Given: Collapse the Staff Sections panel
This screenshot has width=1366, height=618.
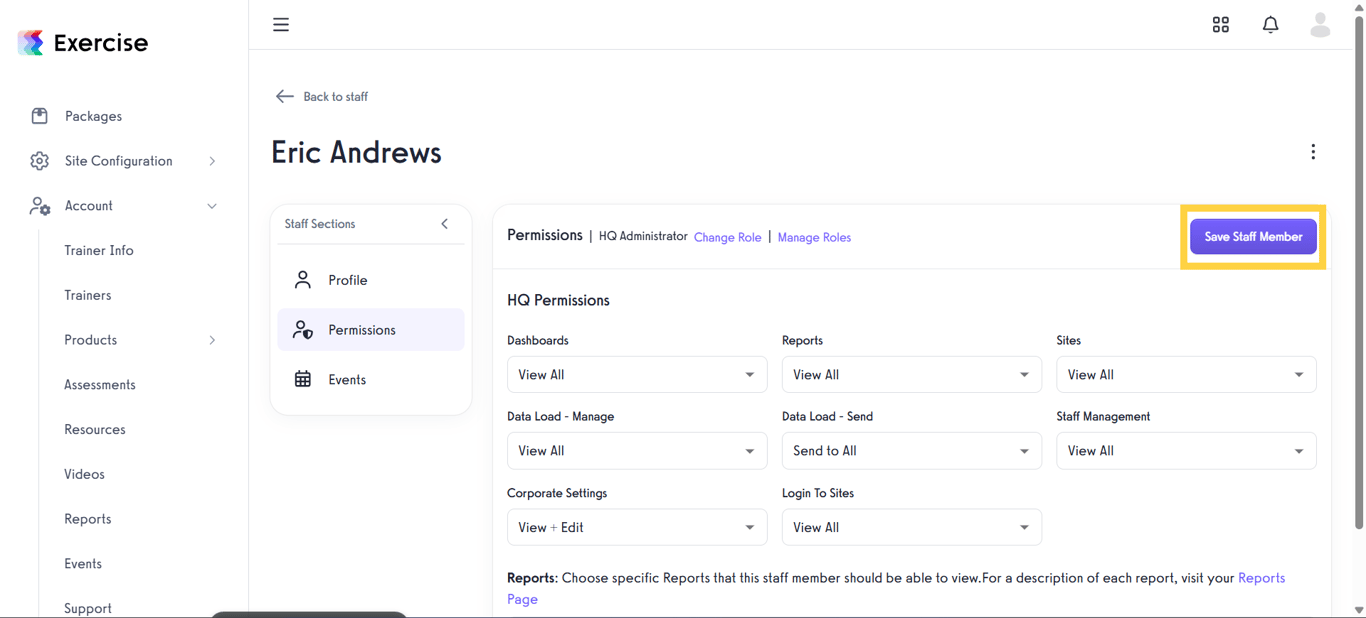Looking at the screenshot, I should click(x=445, y=224).
